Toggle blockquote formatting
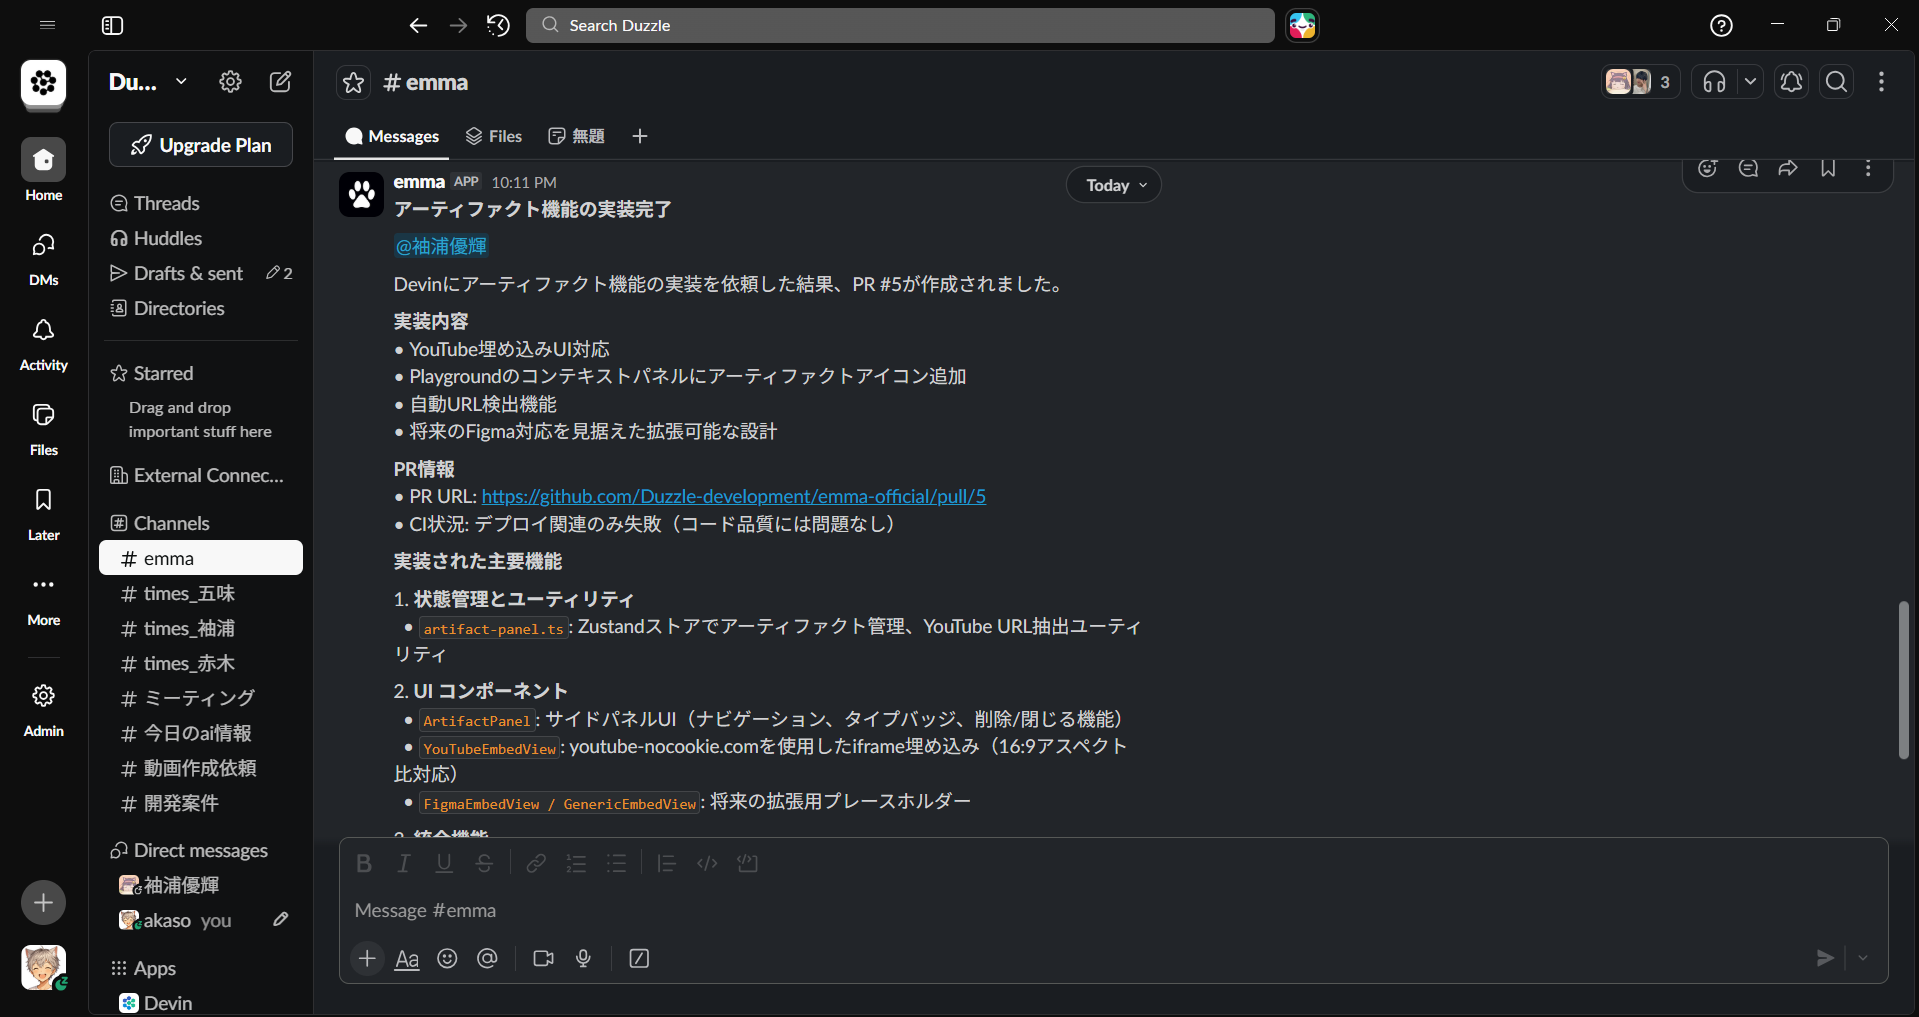 click(x=667, y=863)
